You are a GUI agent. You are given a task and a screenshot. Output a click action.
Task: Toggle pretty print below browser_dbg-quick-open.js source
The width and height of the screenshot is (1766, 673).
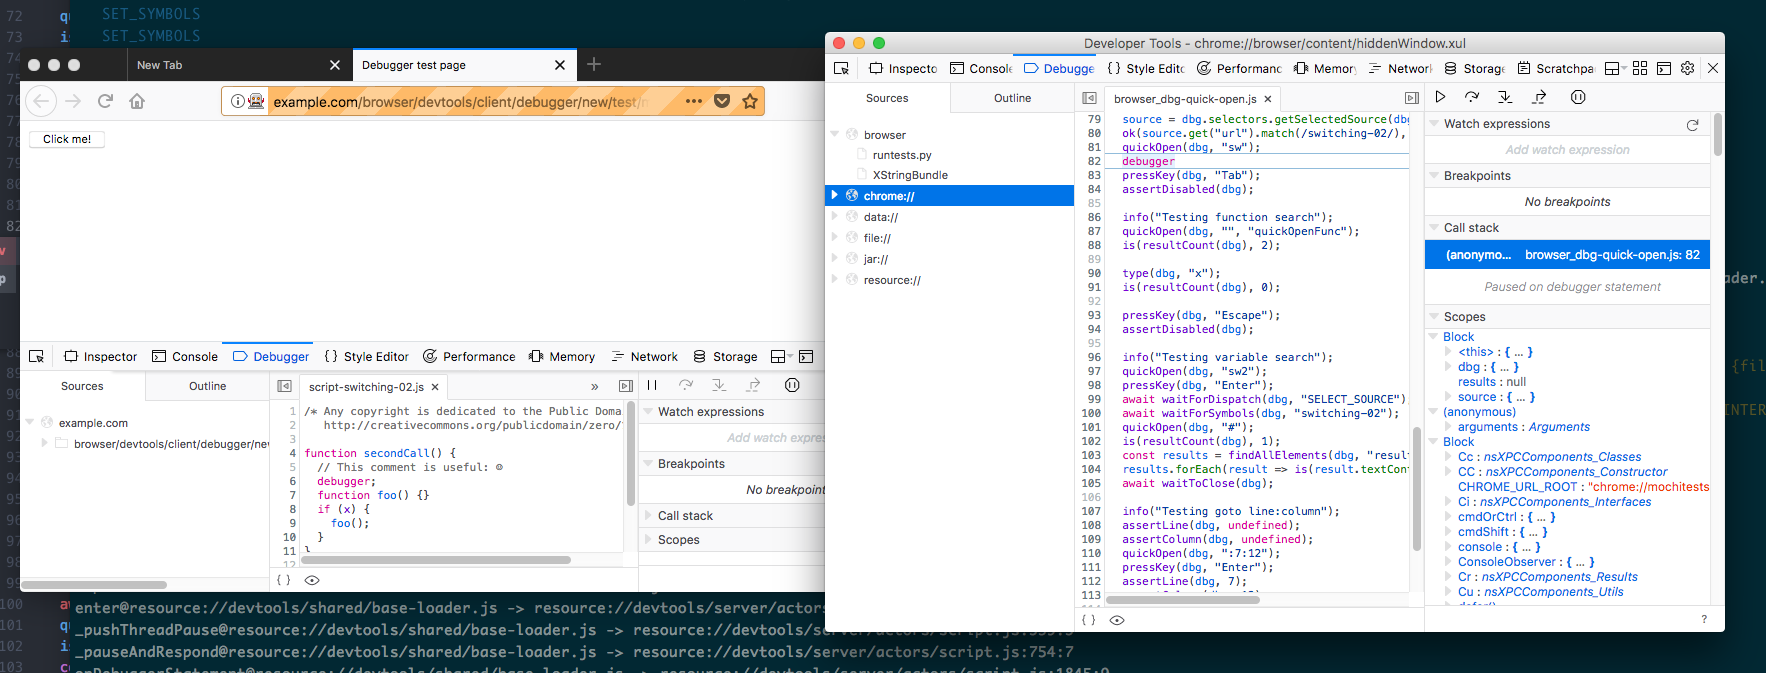coord(1089,620)
